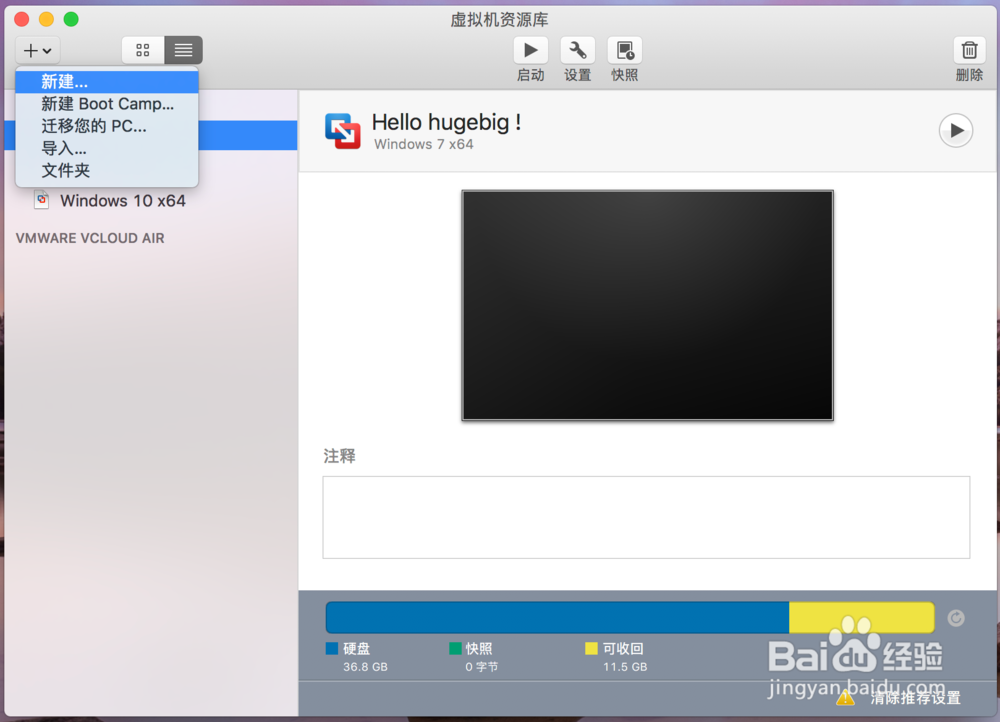The image size is (1000, 722).
Task: Click the Windows 10 x64 file icon
Action: (42, 200)
